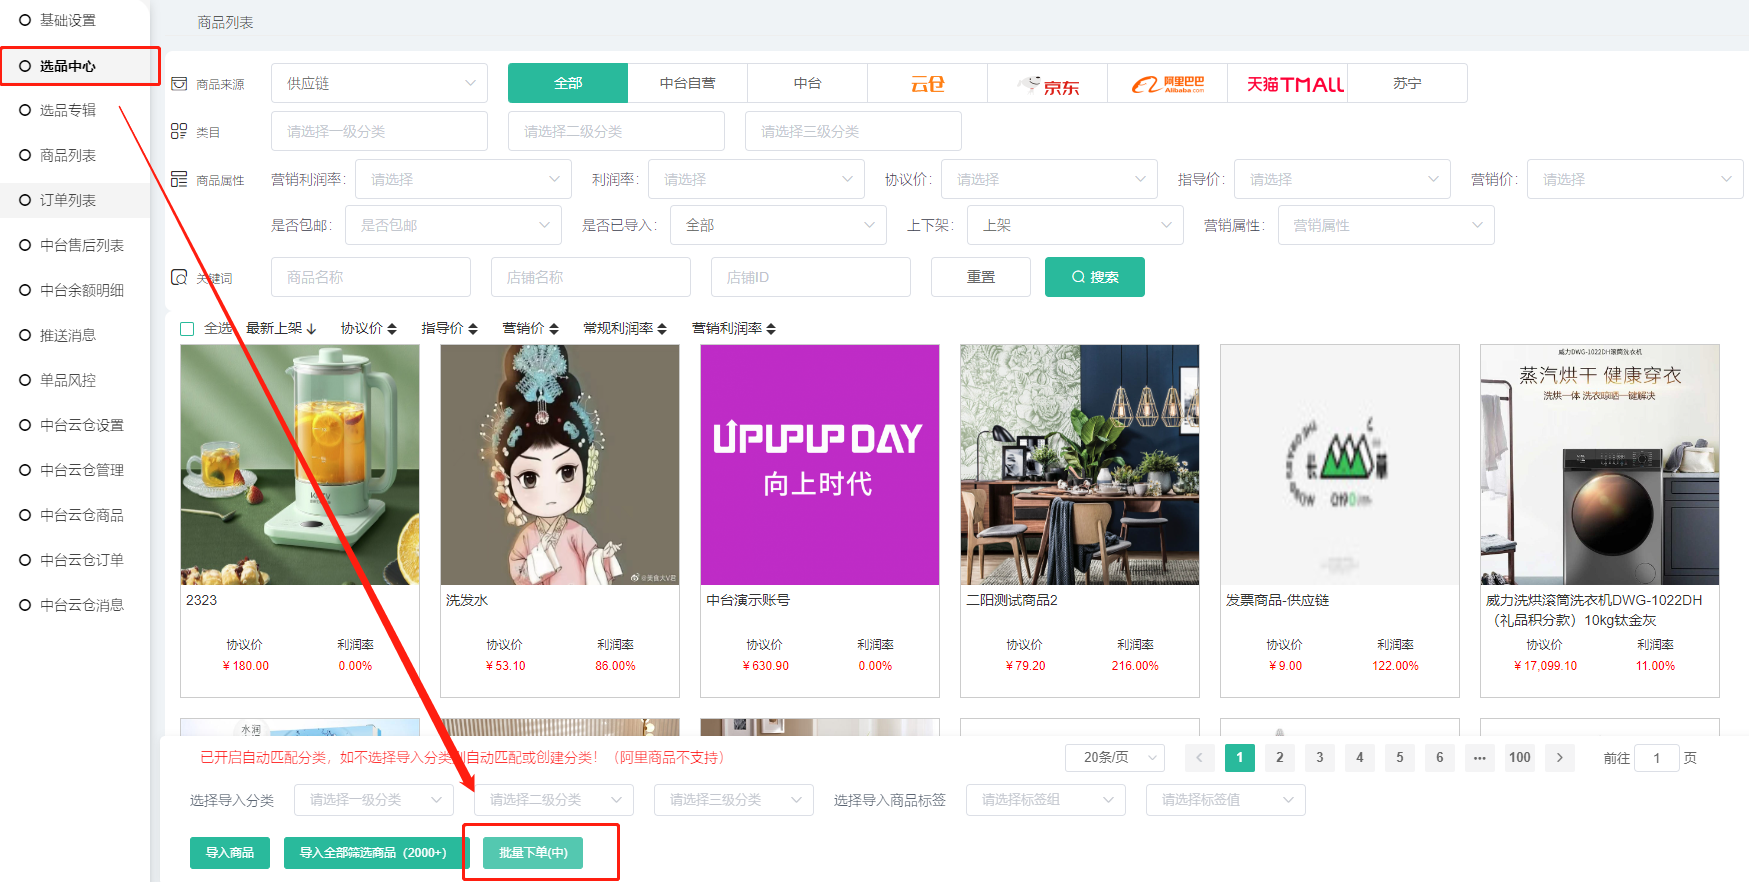Open the 营销属性 dropdown
Viewport: 1749px width, 882px height.
[x=1386, y=225]
